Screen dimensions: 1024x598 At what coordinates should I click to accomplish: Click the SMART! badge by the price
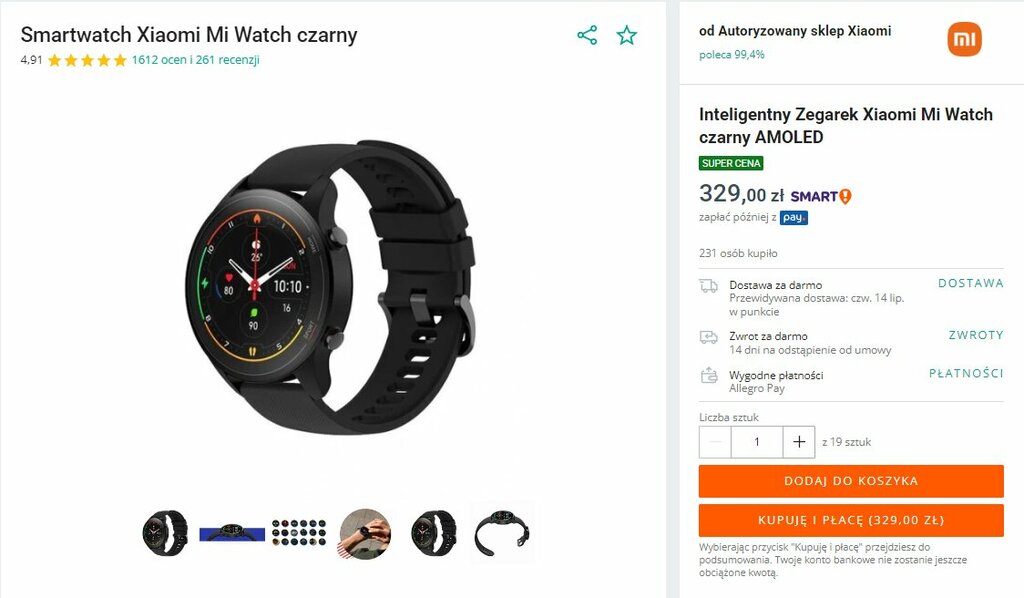tap(821, 196)
